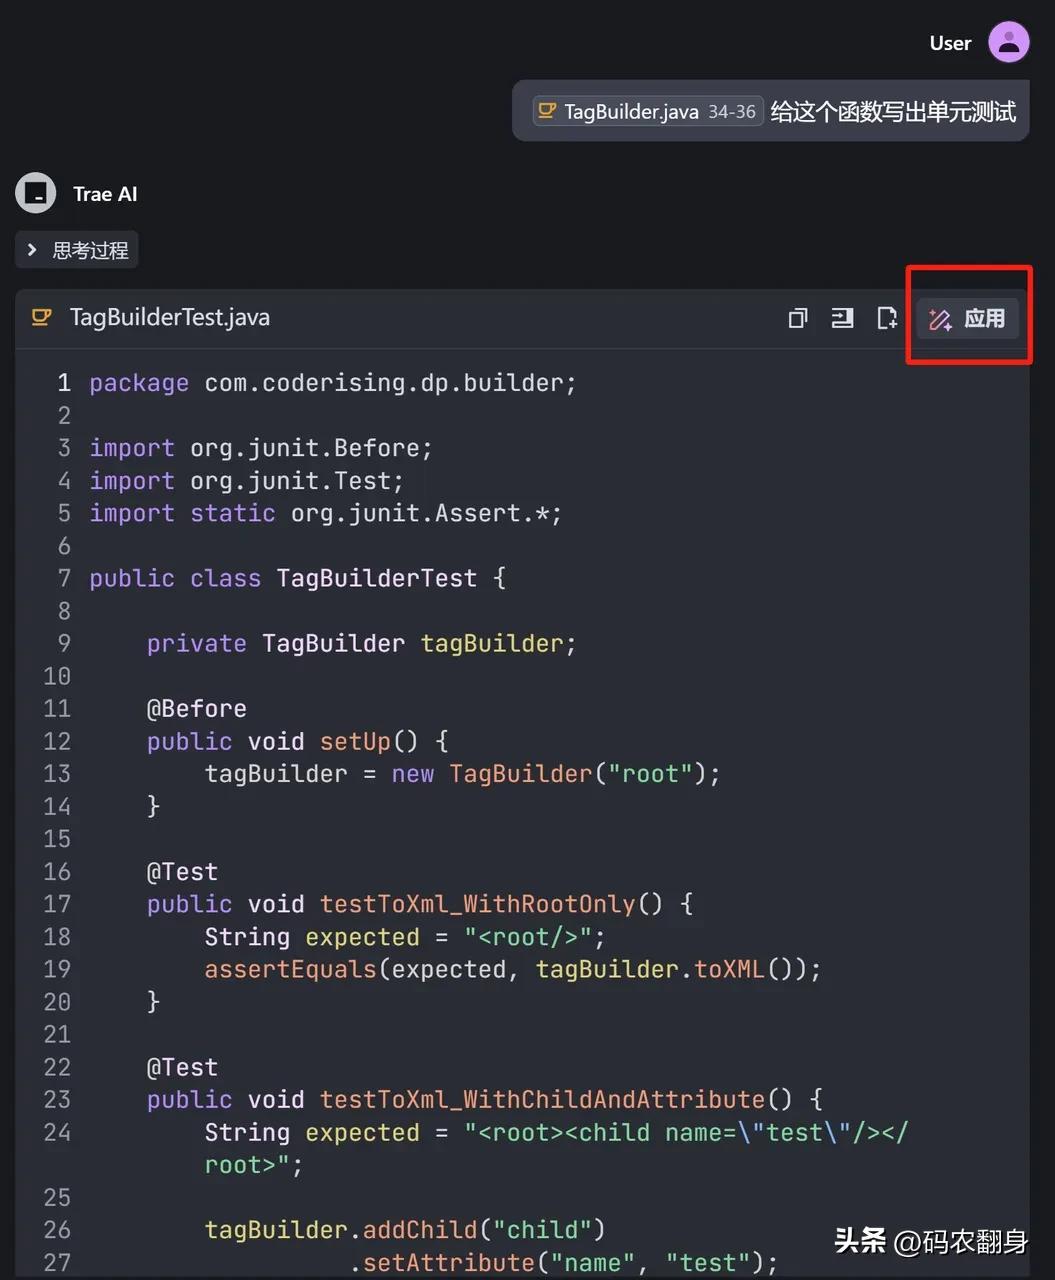Viewport: 1055px width, 1280px height.
Task: Click the insert-at-cursor icon in code header
Action: [842, 319]
